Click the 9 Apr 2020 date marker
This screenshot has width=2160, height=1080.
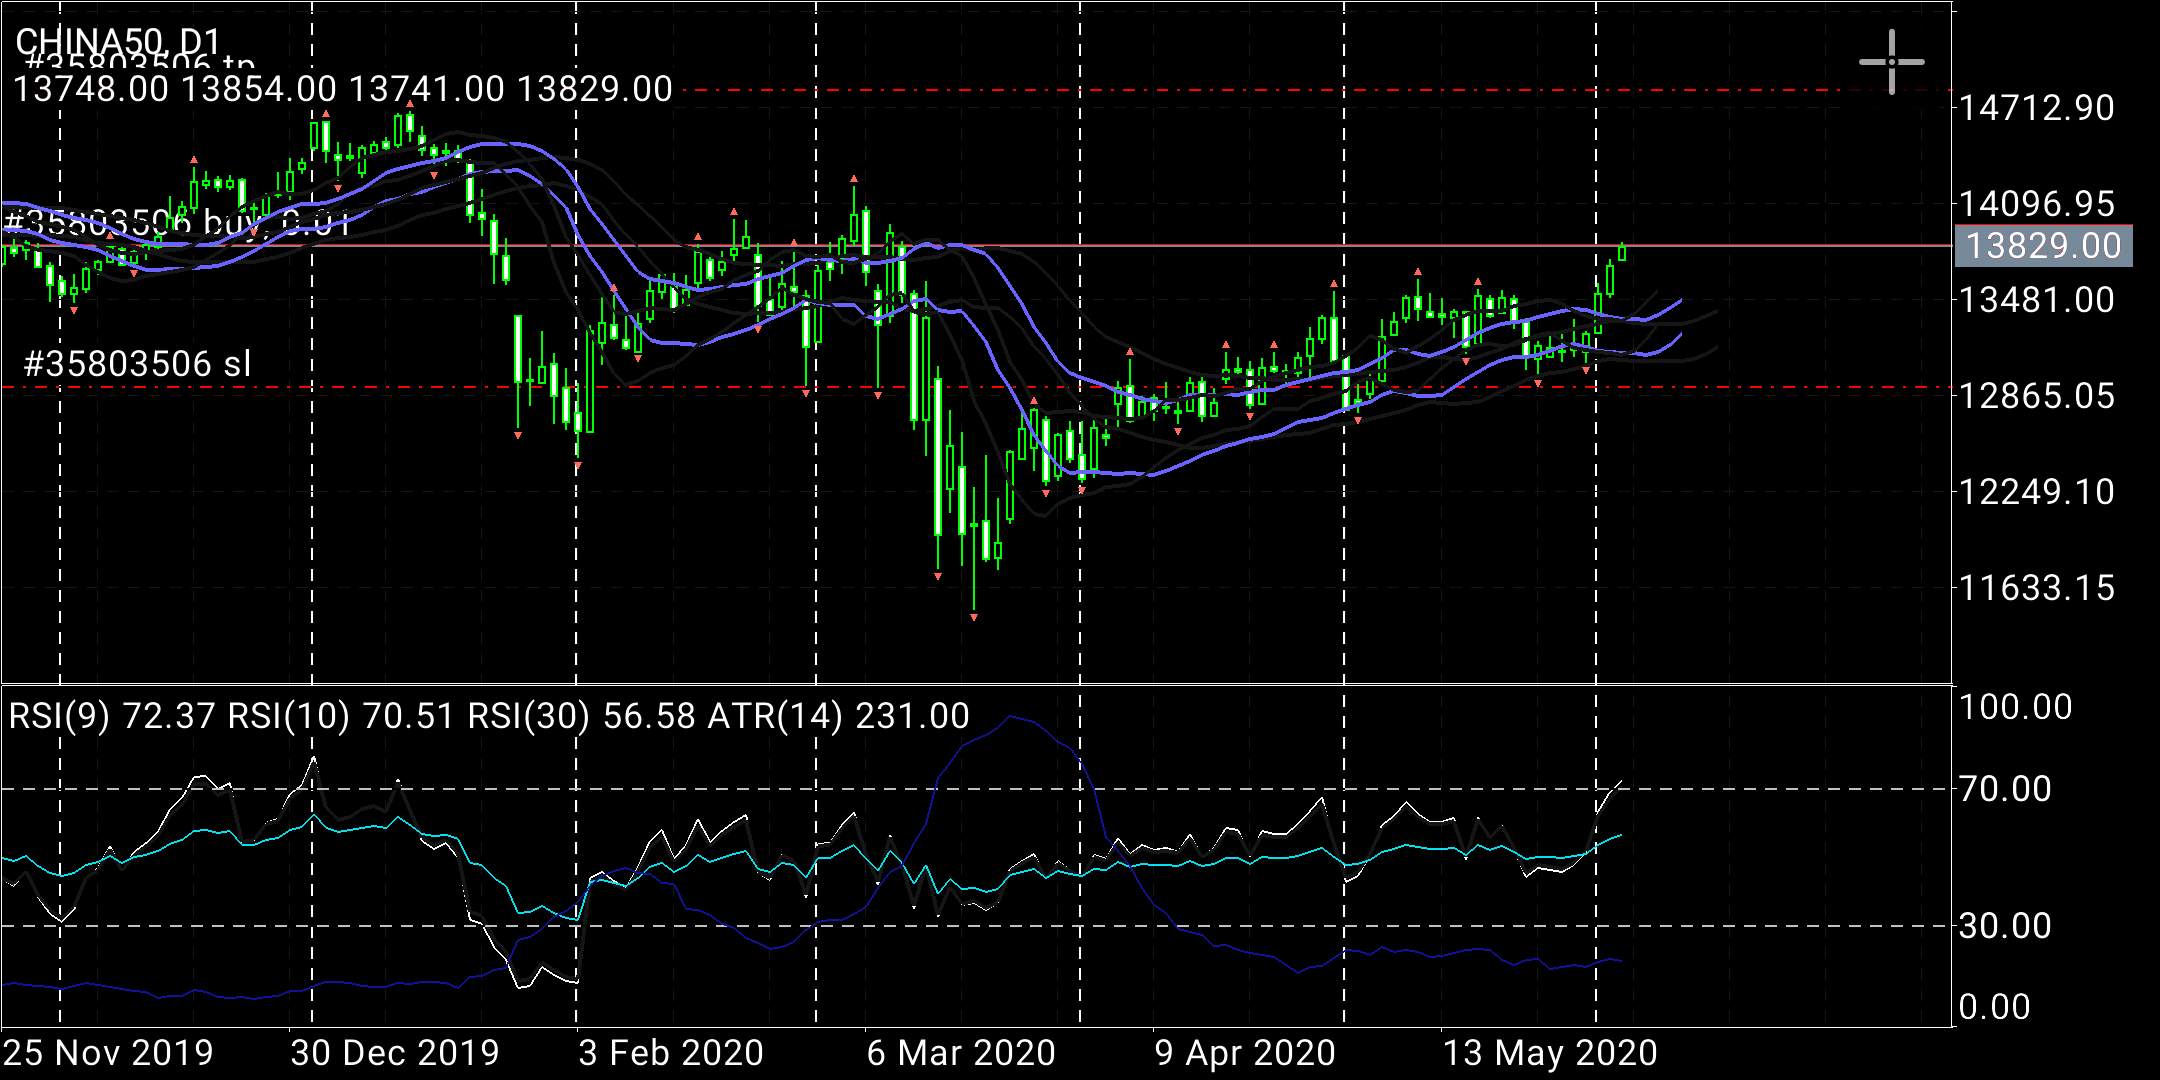coord(1245,1053)
